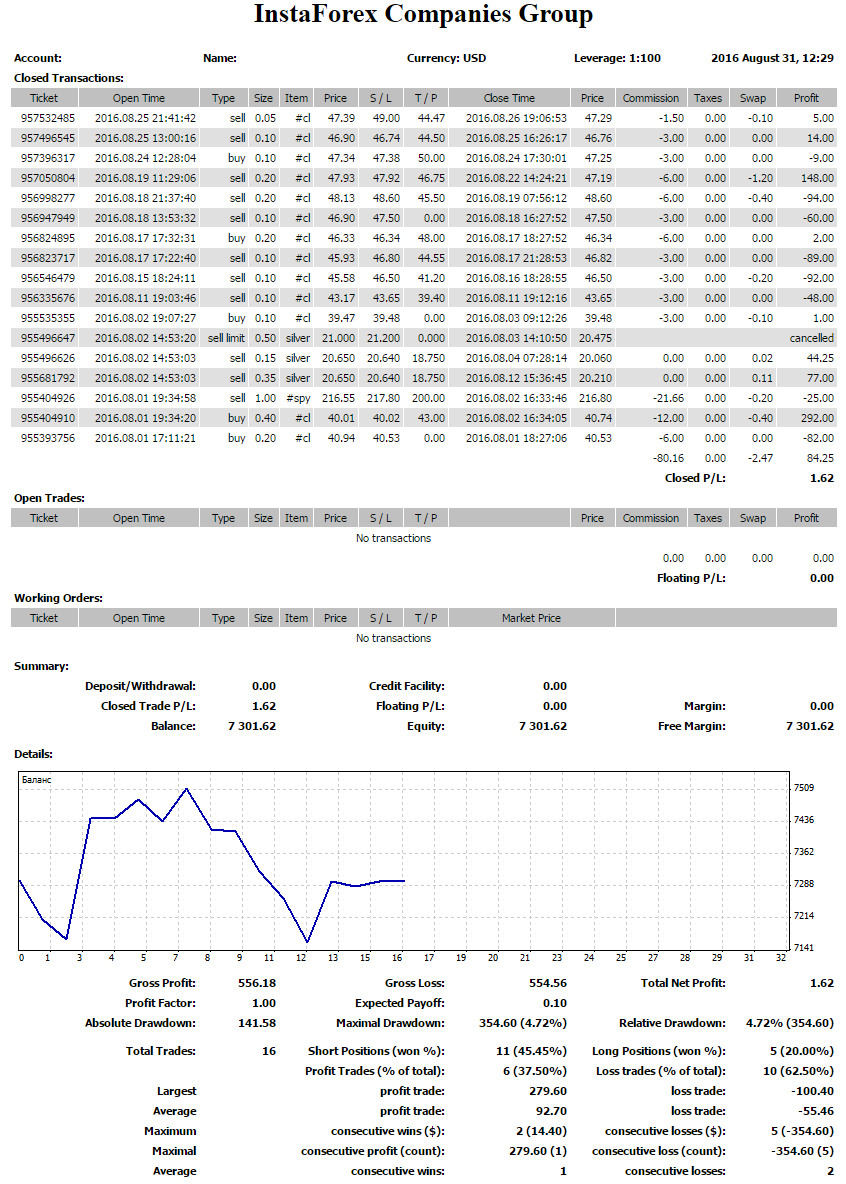Viewport: 846px width, 1184px height.
Task: Click the 7141 value on chart axis
Action: point(804,948)
